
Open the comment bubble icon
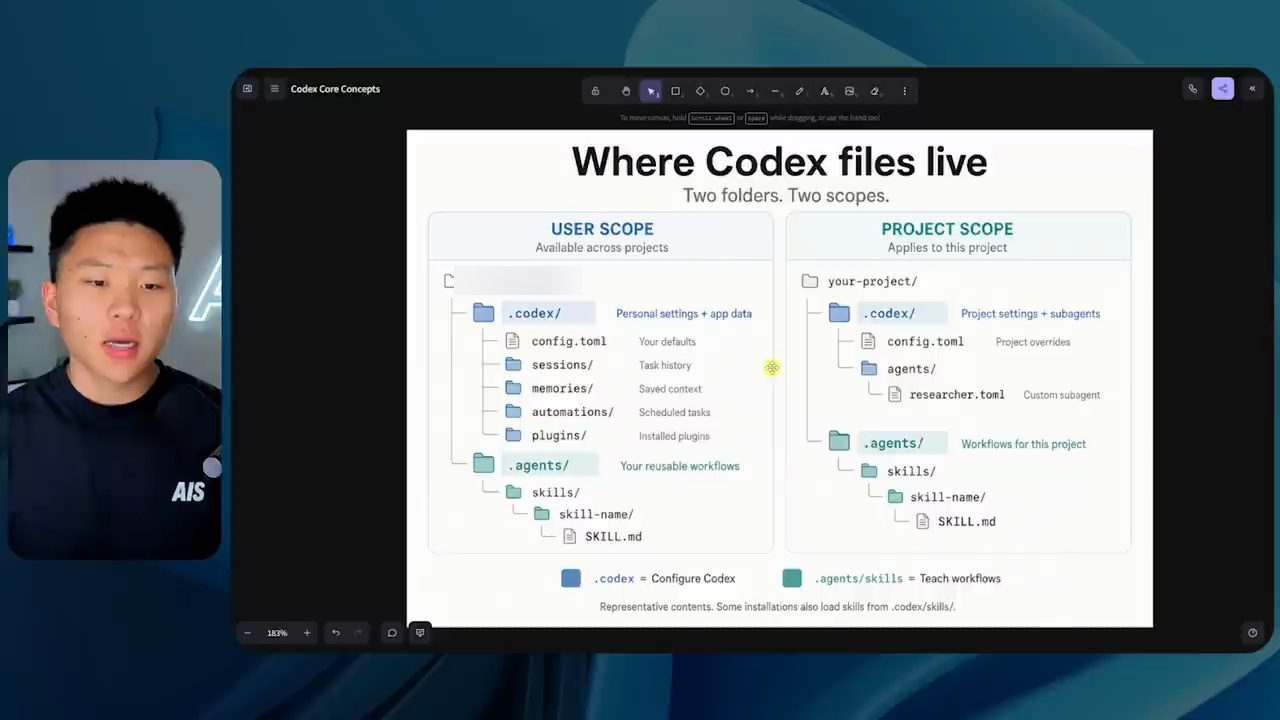click(392, 633)
